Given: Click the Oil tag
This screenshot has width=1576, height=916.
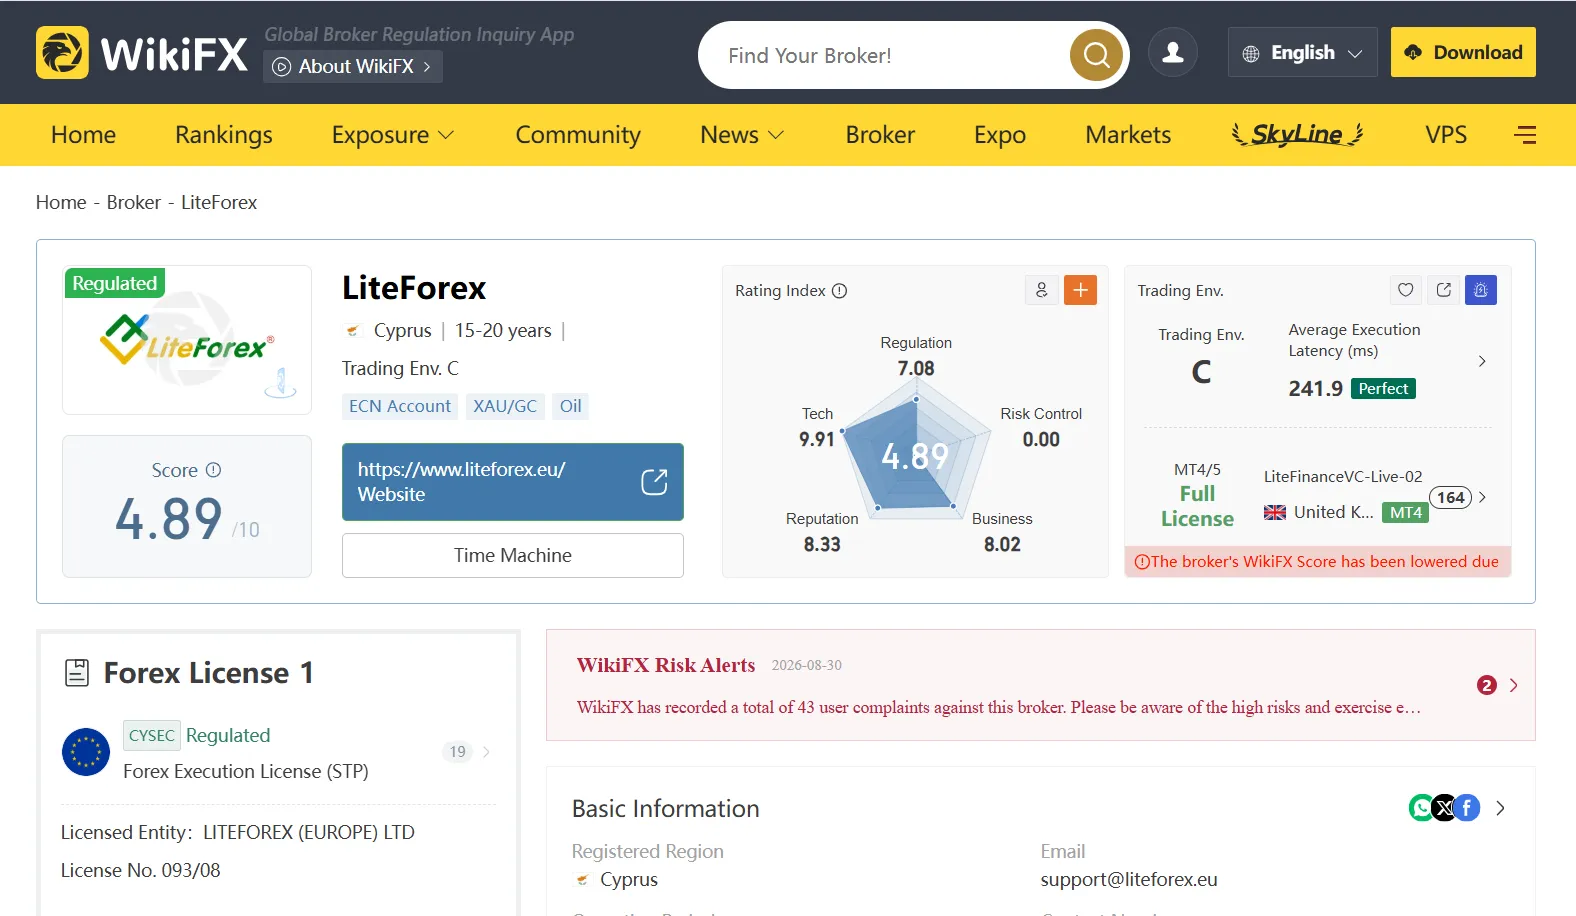Looking at the screenshot, I should (x=571, y=406).
